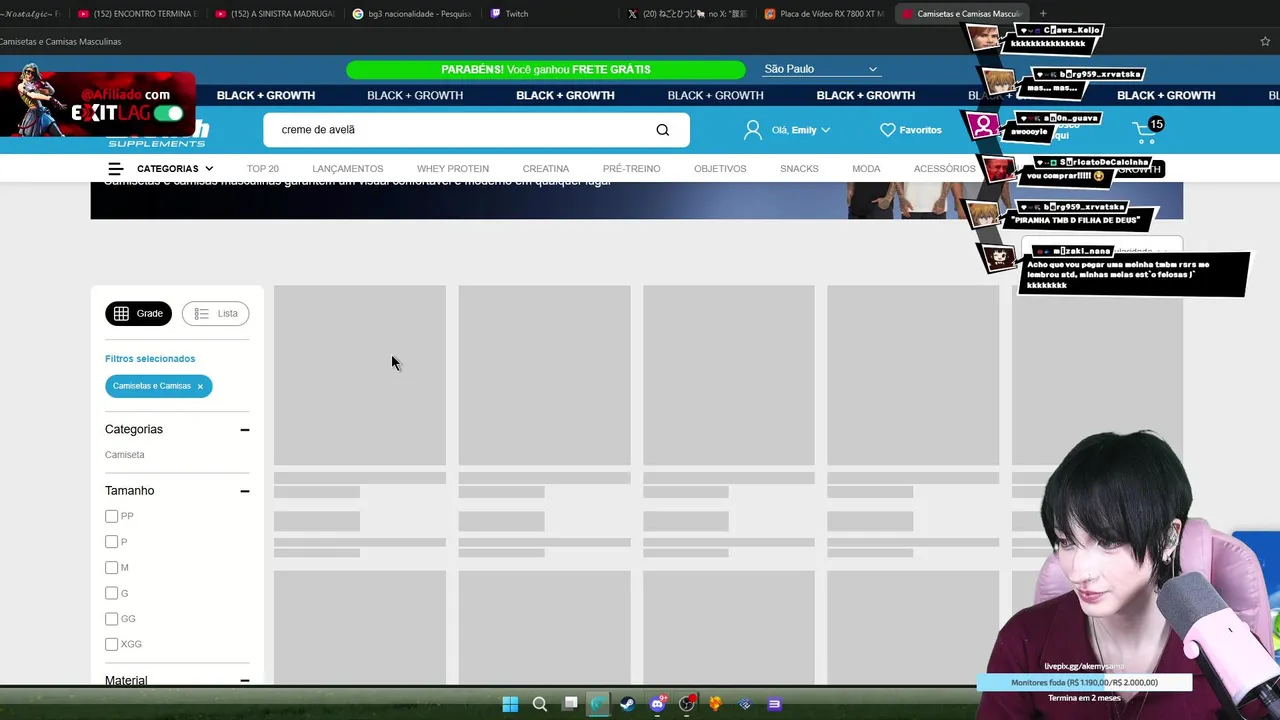This screenshot has height=720, width=1280.
Task: Click the Growth Supplements logo
Action: (x=158, y=134)
